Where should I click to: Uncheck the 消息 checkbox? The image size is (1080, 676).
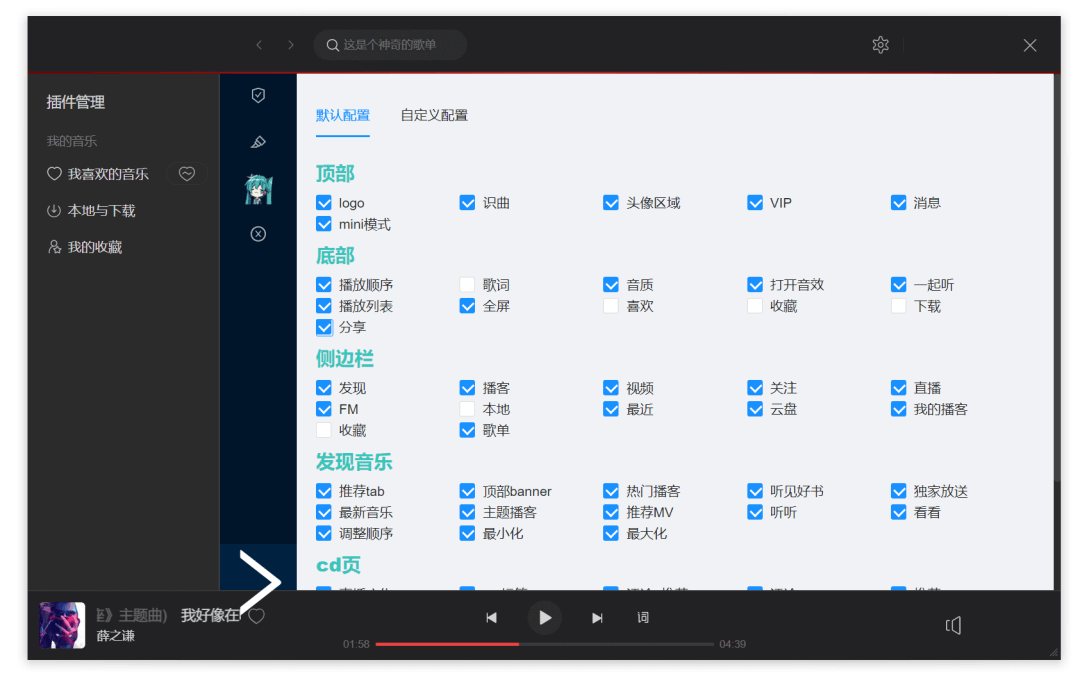point(898,203)
